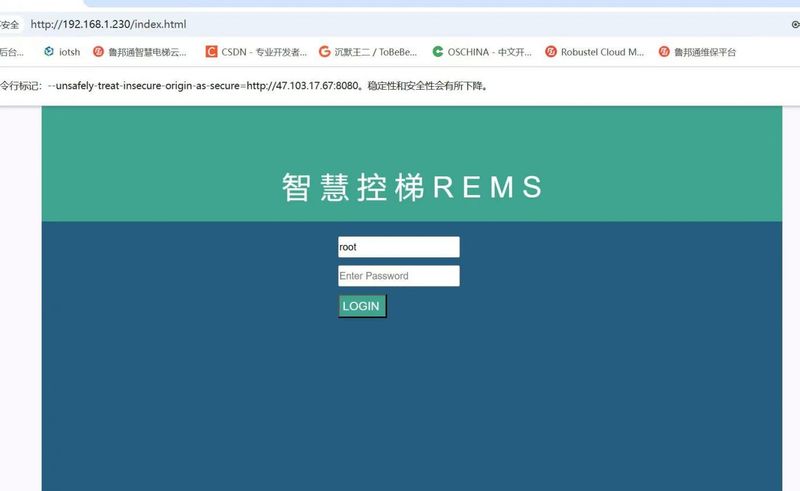Open the iotsh bookmark

click(x=62, y=52)
